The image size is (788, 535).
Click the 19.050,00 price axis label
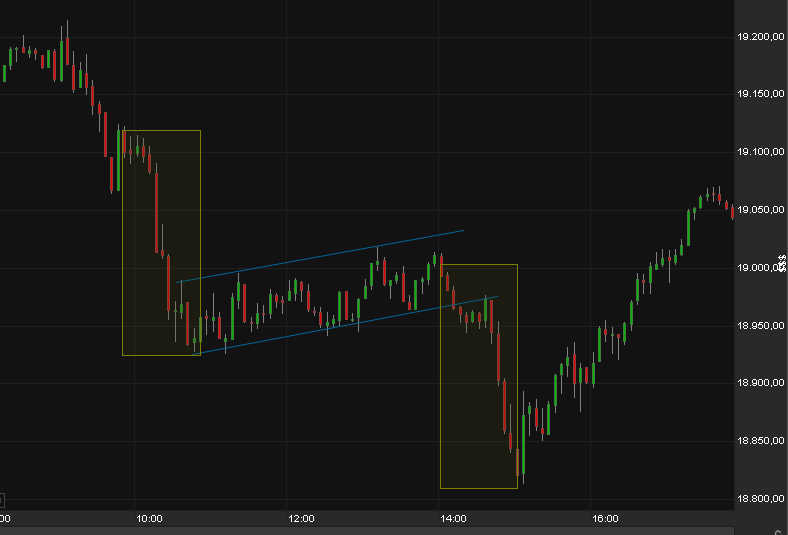point(760,209)
